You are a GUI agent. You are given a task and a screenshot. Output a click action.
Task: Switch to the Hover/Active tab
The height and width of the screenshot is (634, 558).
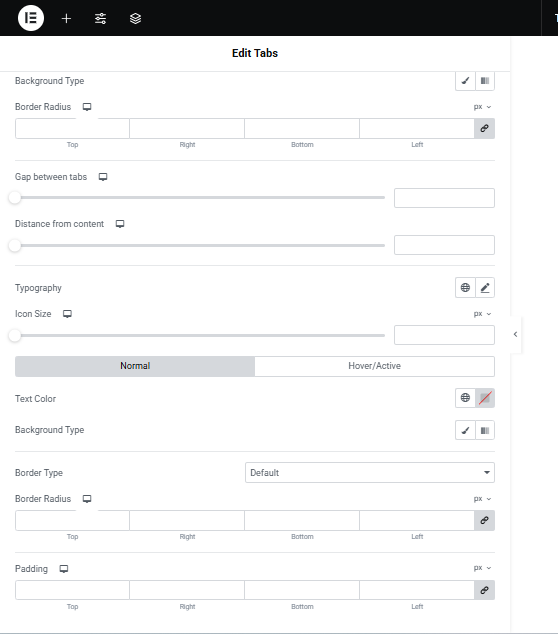pos(374,366)
